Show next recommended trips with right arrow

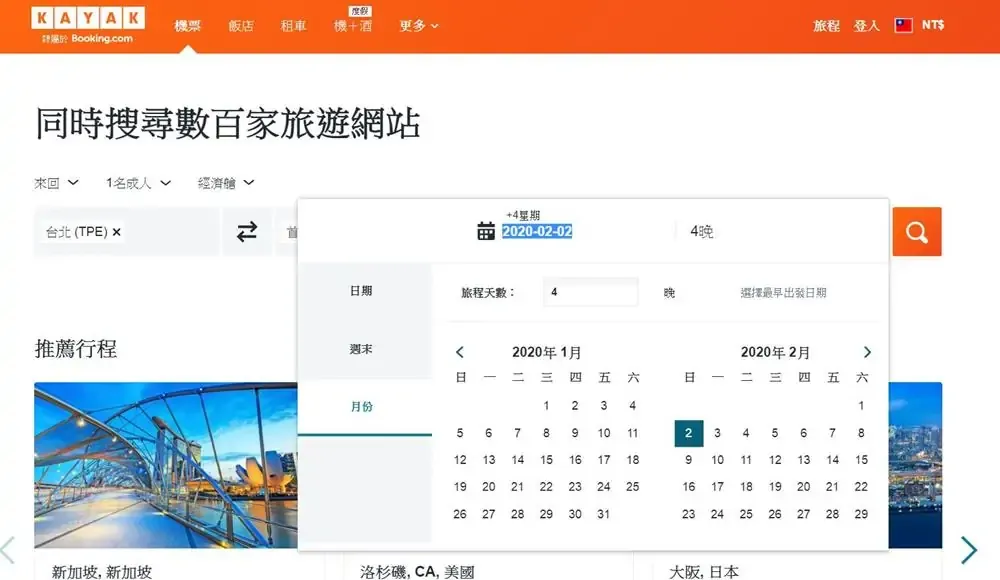tap(968, 550)
